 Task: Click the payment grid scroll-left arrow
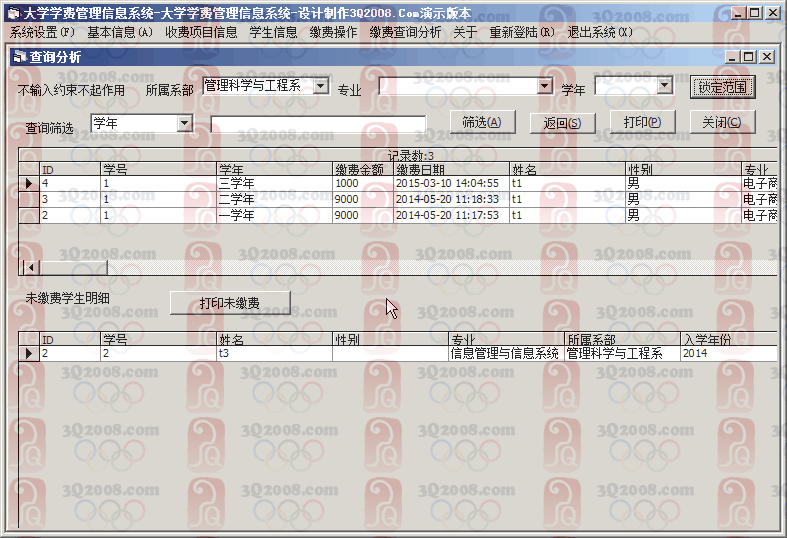30,267
